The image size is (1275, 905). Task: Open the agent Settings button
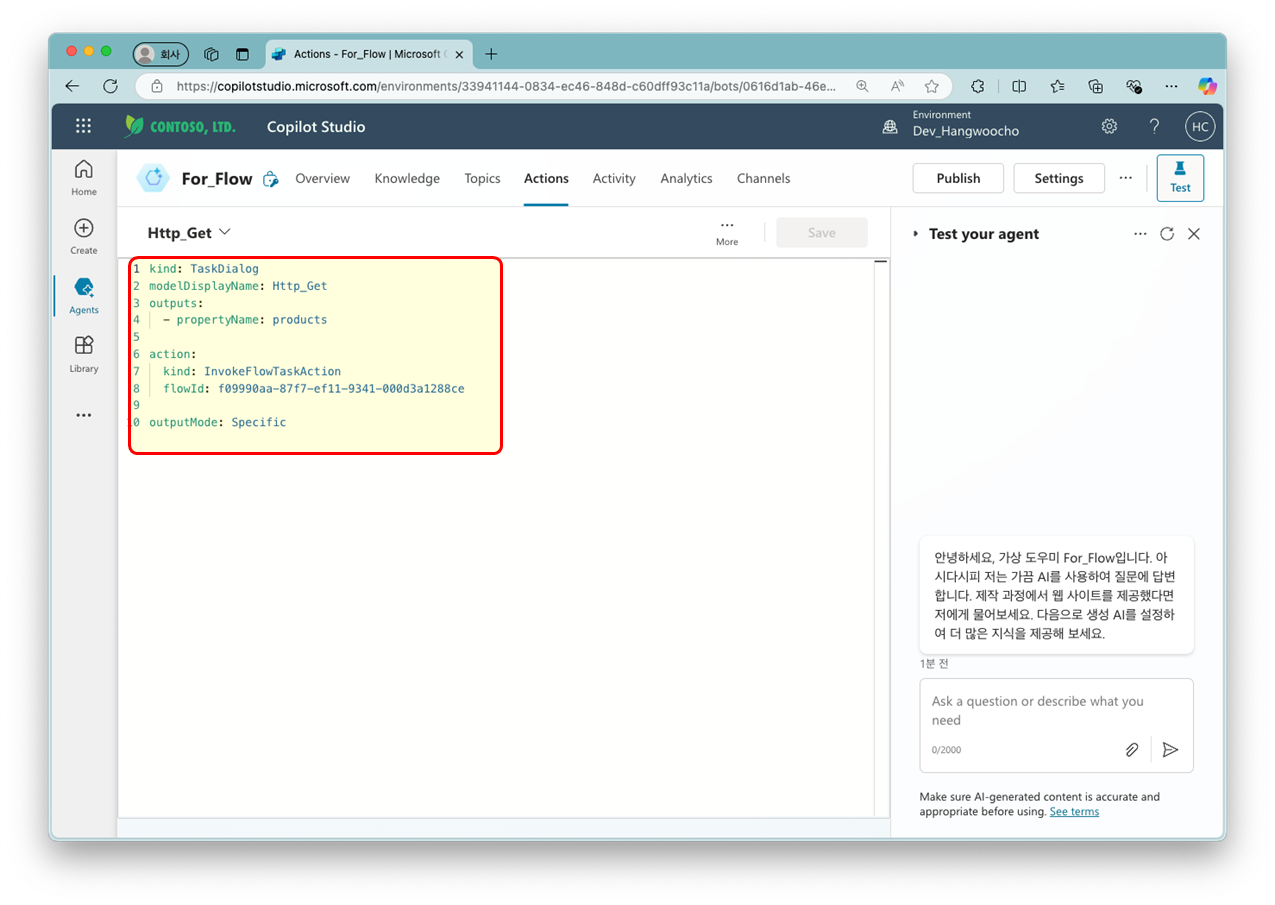(x=1059, y=178)
